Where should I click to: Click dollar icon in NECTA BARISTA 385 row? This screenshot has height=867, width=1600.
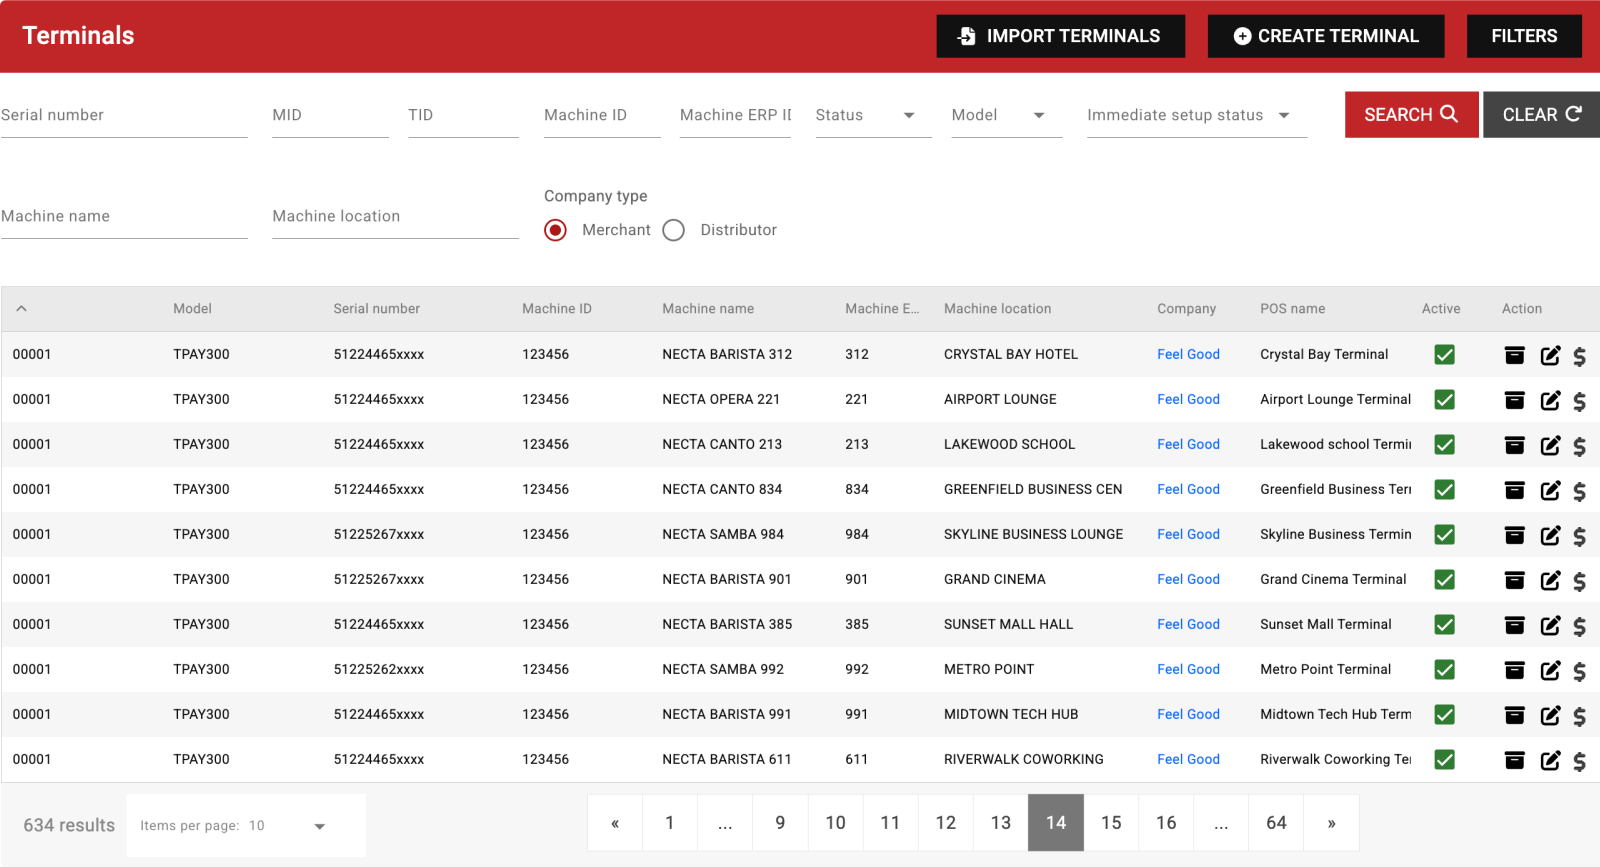pos(1579,626)
